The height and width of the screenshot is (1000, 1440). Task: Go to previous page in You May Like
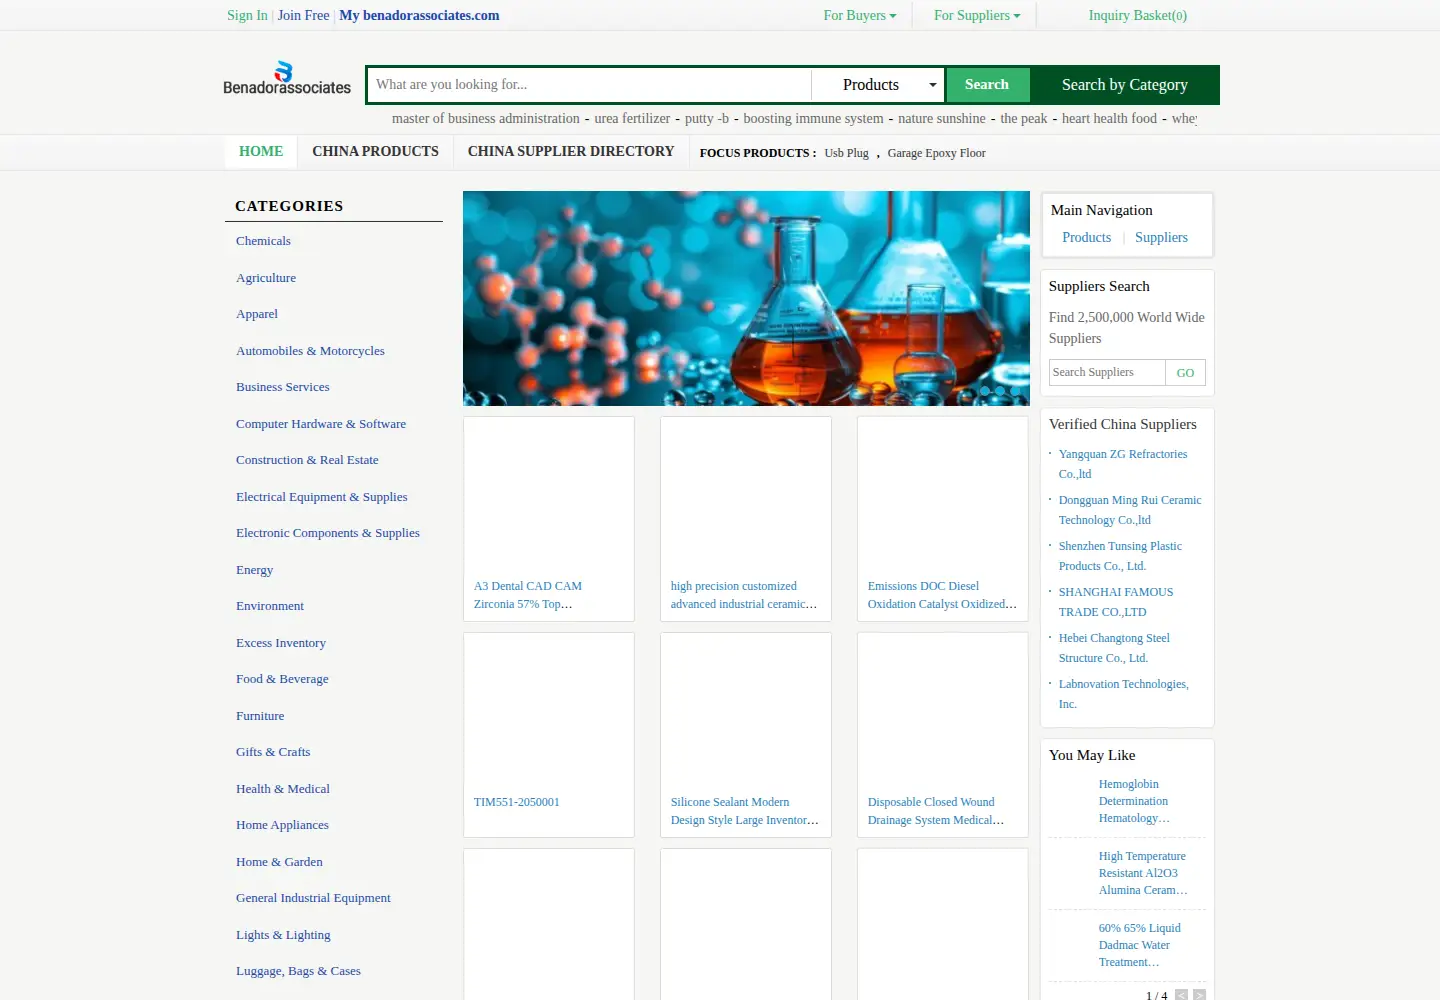point(1181,995)
